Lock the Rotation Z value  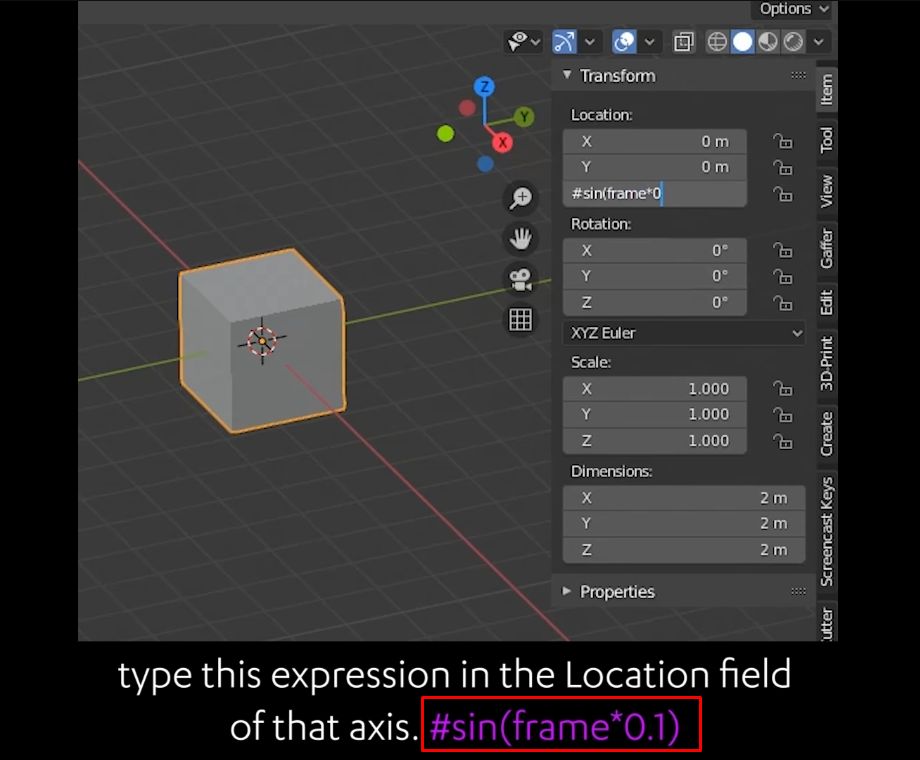[783, 303]
